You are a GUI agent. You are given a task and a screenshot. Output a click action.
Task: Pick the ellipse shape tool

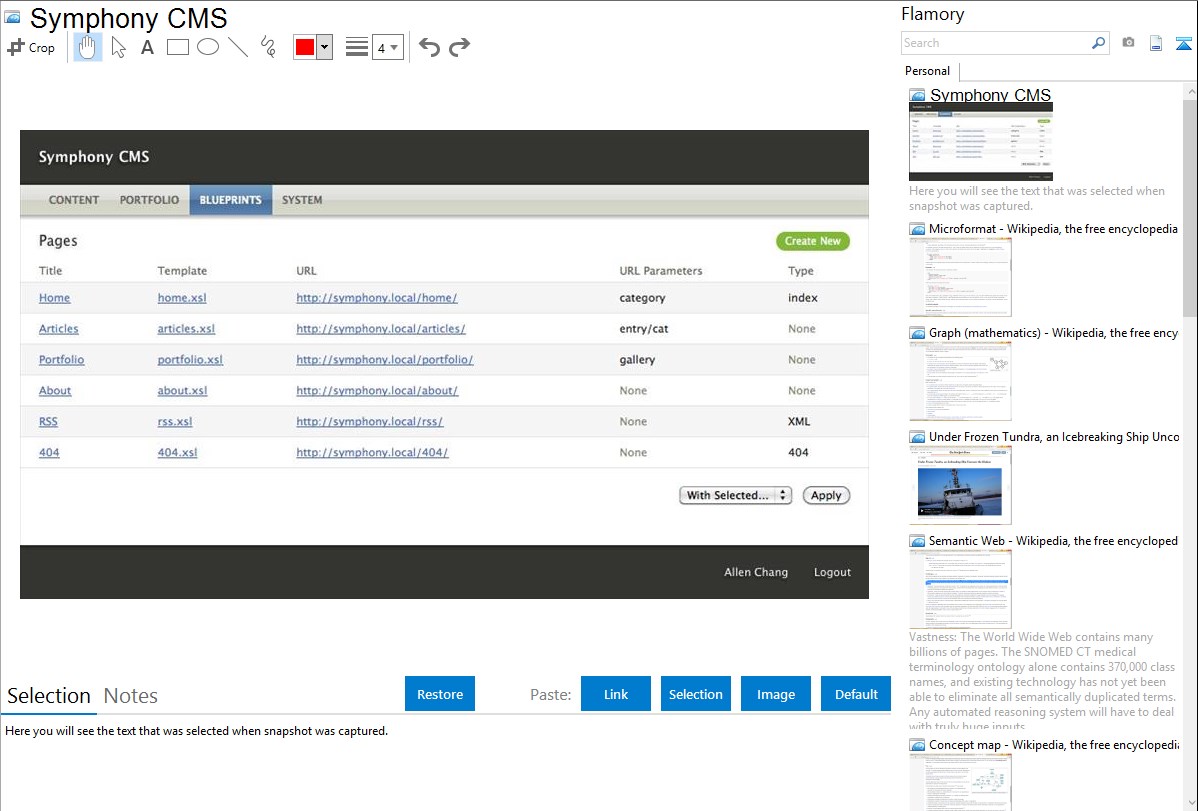pyautogui.click(x=208, y=47)
